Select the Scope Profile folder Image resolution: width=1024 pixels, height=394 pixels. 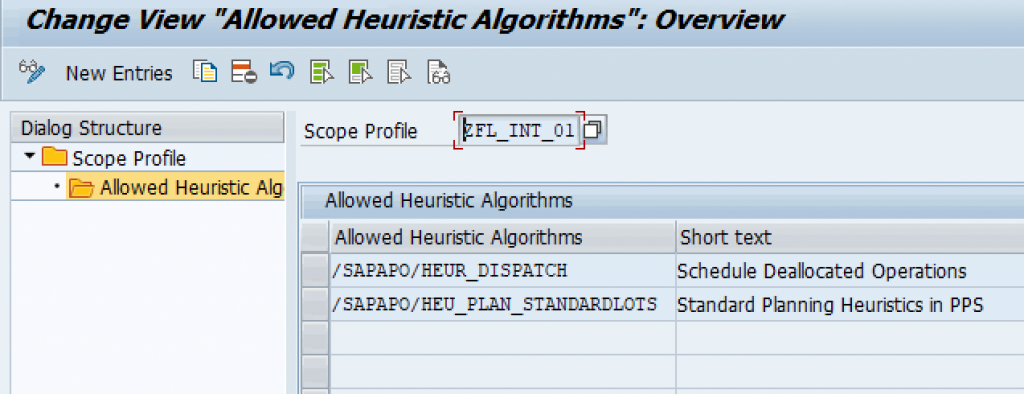coord(114,158)
